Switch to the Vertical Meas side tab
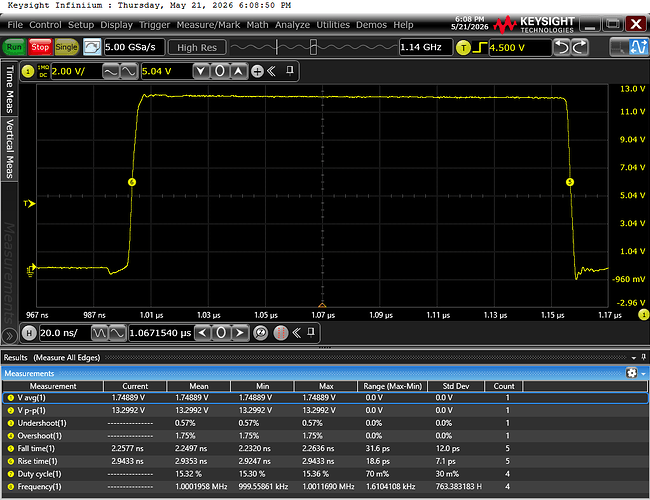650x500 pixels. (x=9, y=148)
